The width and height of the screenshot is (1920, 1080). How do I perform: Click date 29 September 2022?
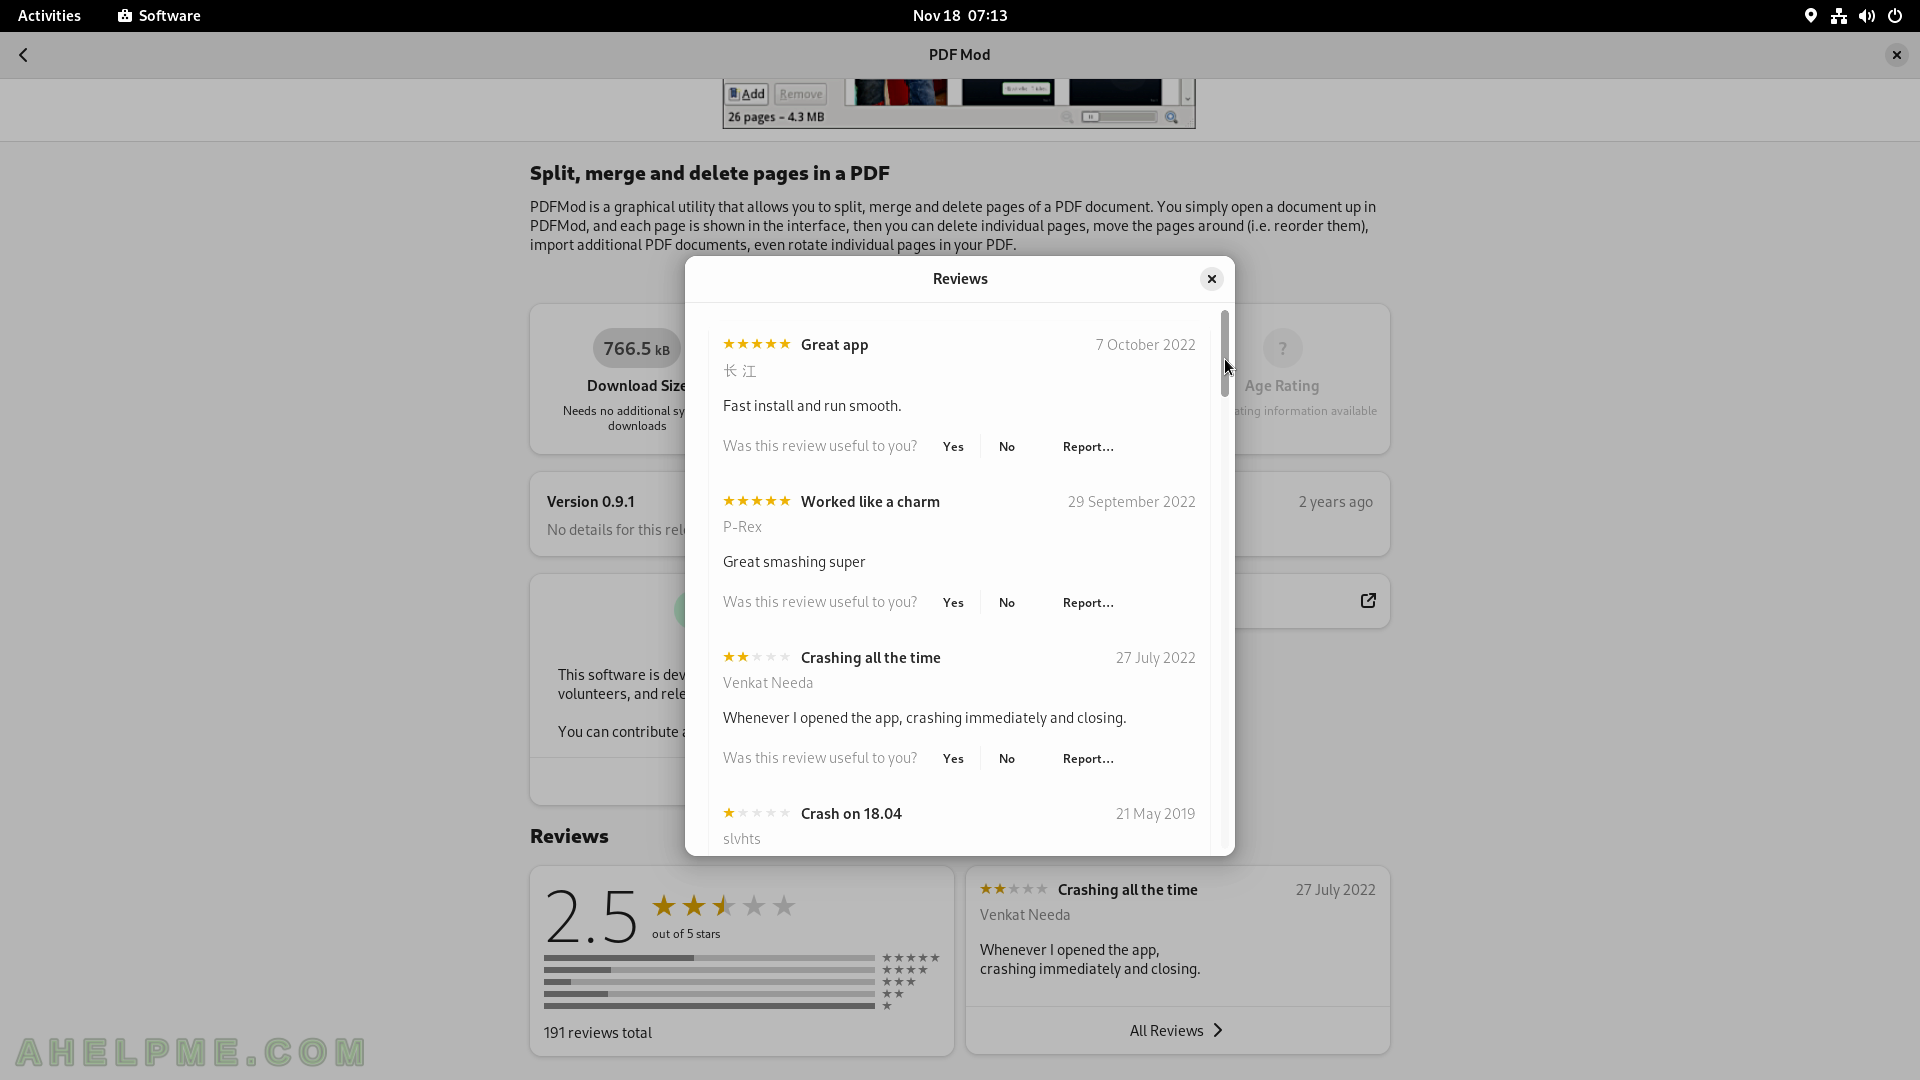click(1131, 502)
